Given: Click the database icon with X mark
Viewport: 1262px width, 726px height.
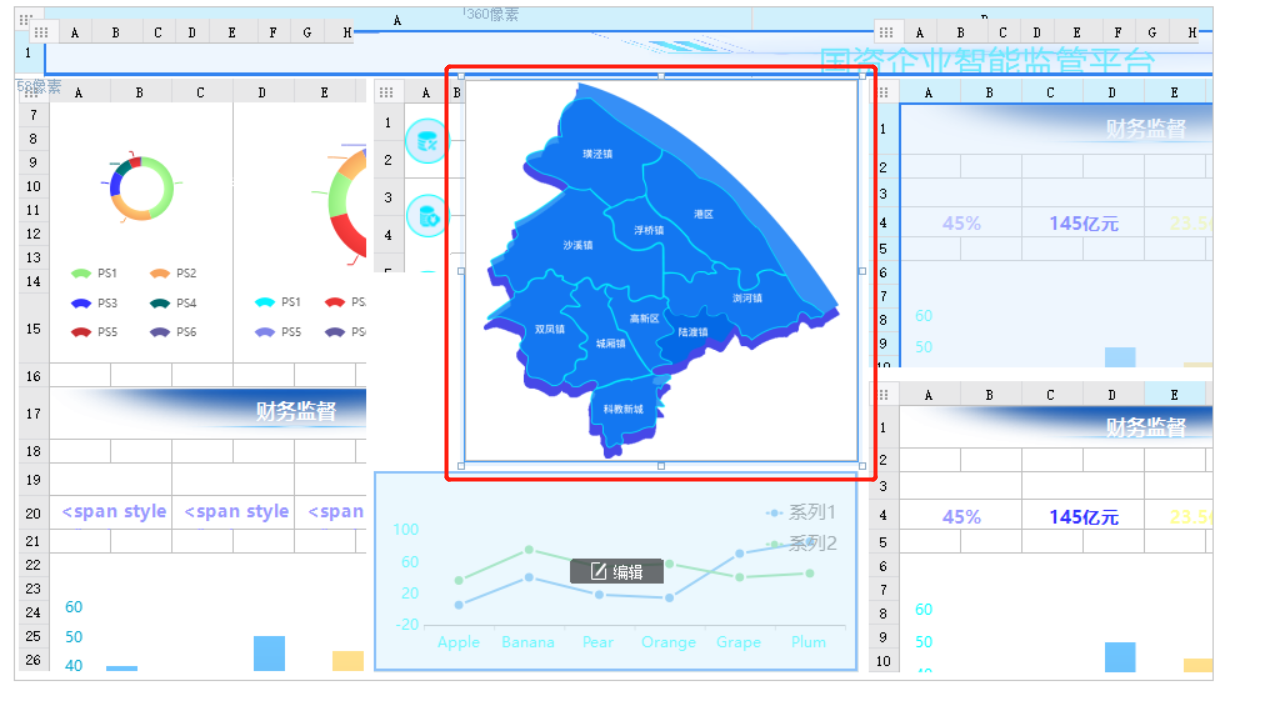Looking at the screenshot, I should 427,141.
